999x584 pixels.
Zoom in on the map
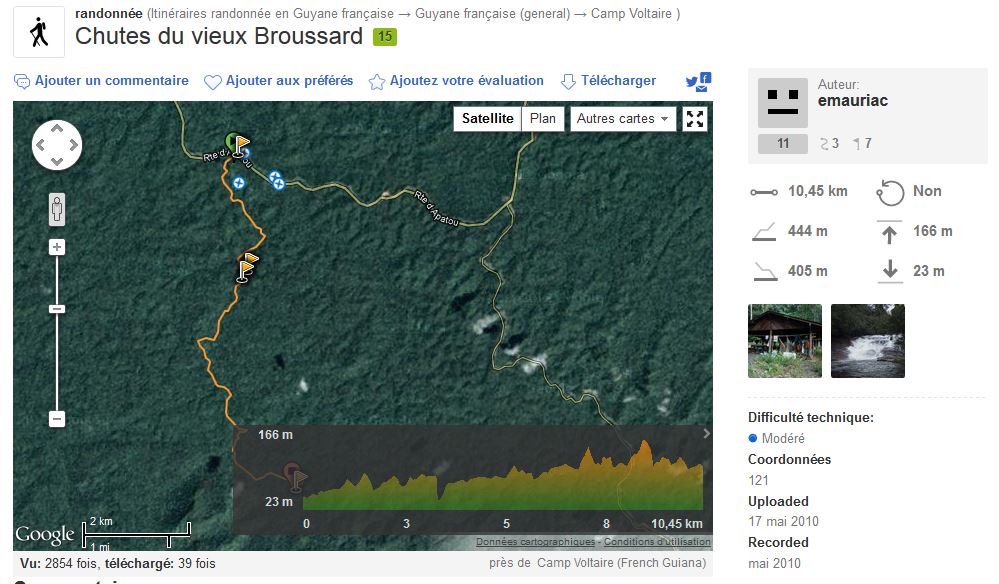[x=57, y=247]
